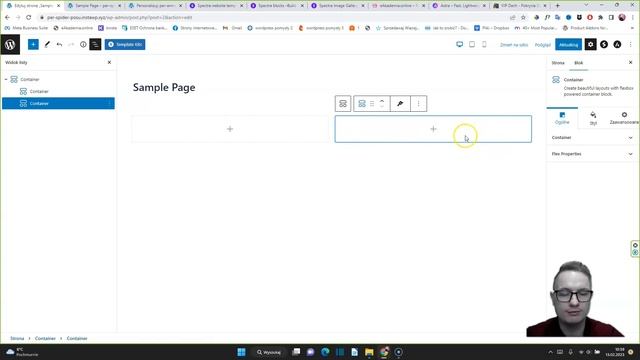The width and height of the screenshot is (640, 360).
Task: Click the pin/presets toolbar icon
Action: pyautogui.click(x=400, y=104)
